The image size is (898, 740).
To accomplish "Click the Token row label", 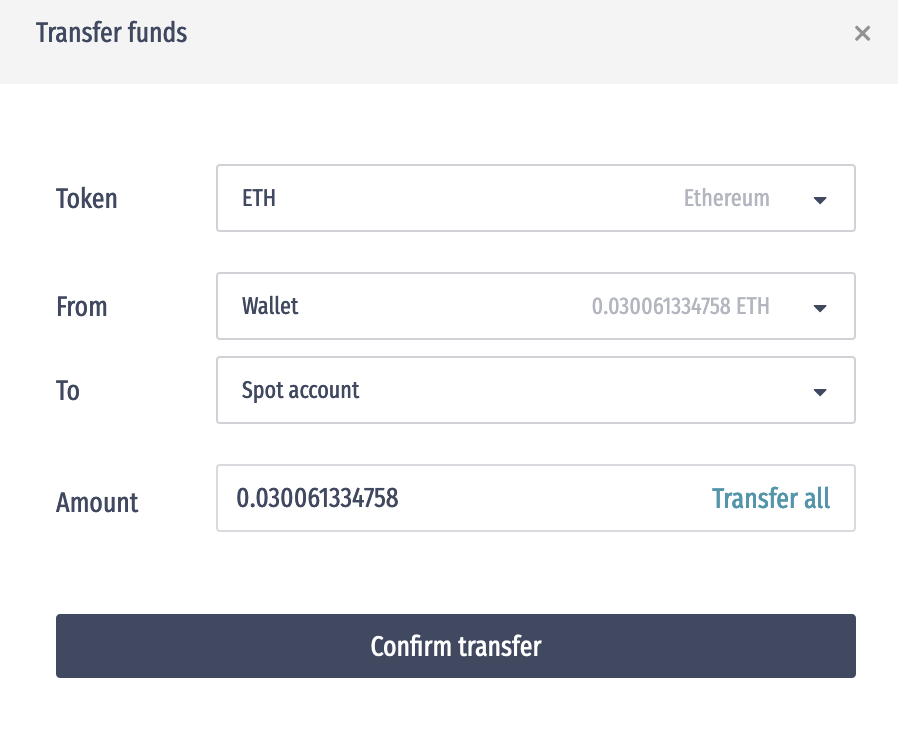I will [x=86, y=199].
